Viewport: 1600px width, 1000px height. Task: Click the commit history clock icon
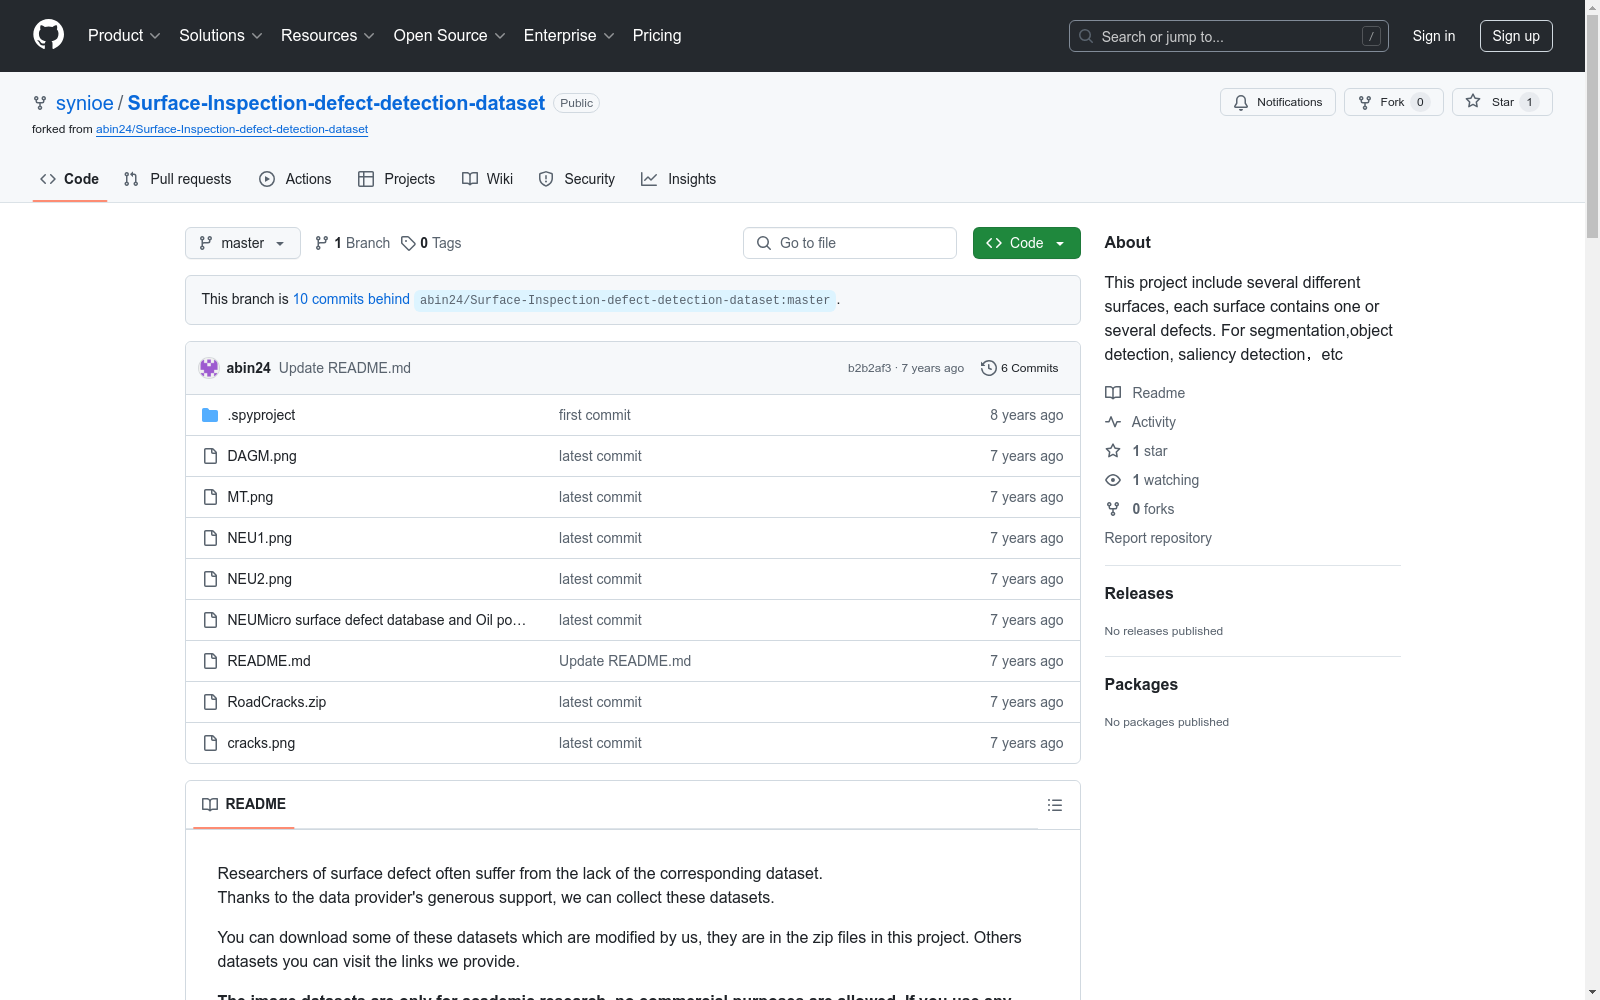click(x=988, y=368)
